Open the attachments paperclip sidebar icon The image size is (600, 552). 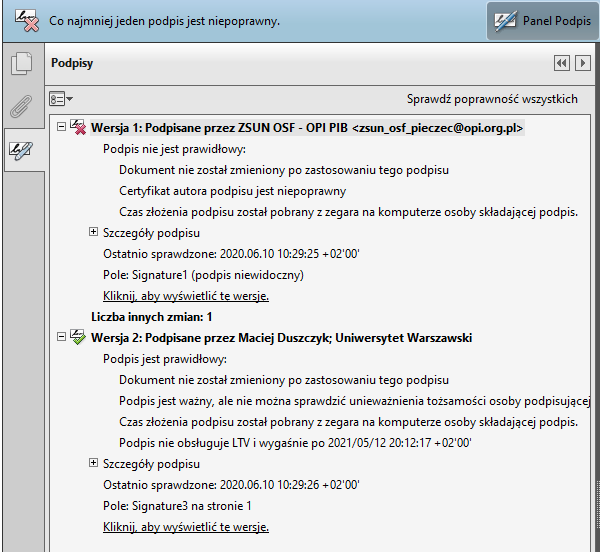21,106
